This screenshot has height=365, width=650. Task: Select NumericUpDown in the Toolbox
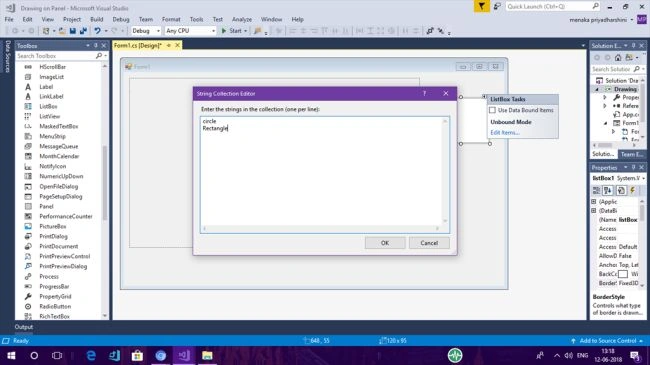pyautogui.click(x=61, y=176)
